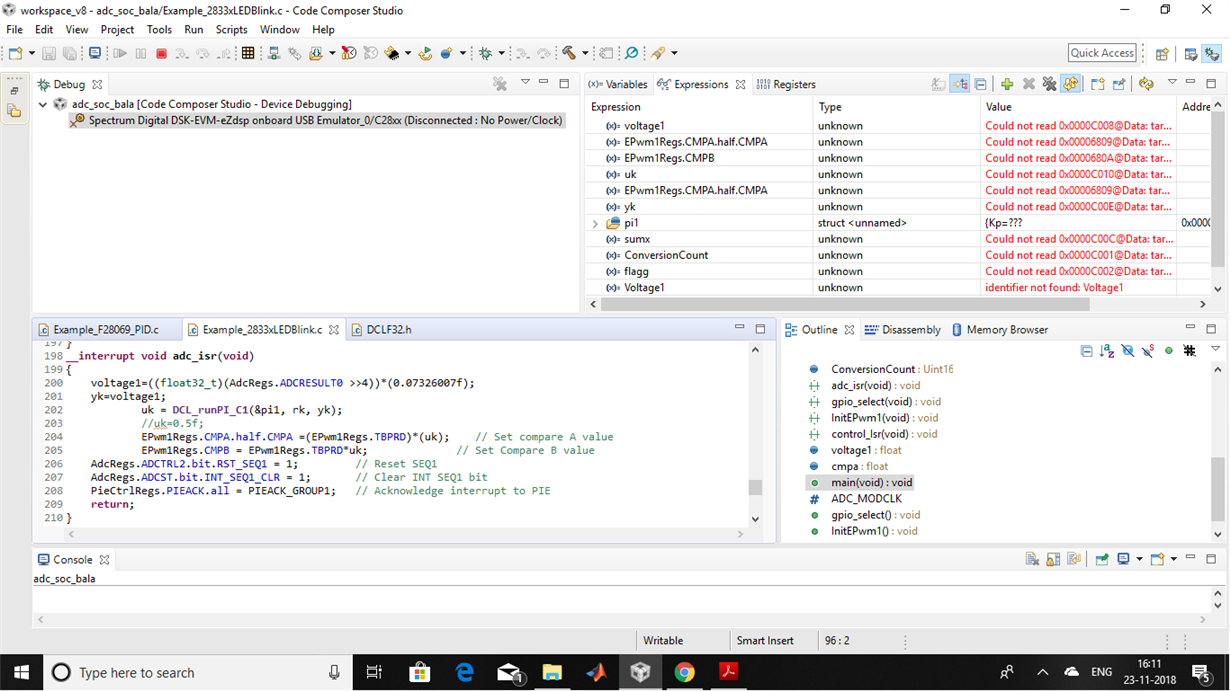
Task: Select the Spectrum Digital emulator debug entry
Action: 316,120
